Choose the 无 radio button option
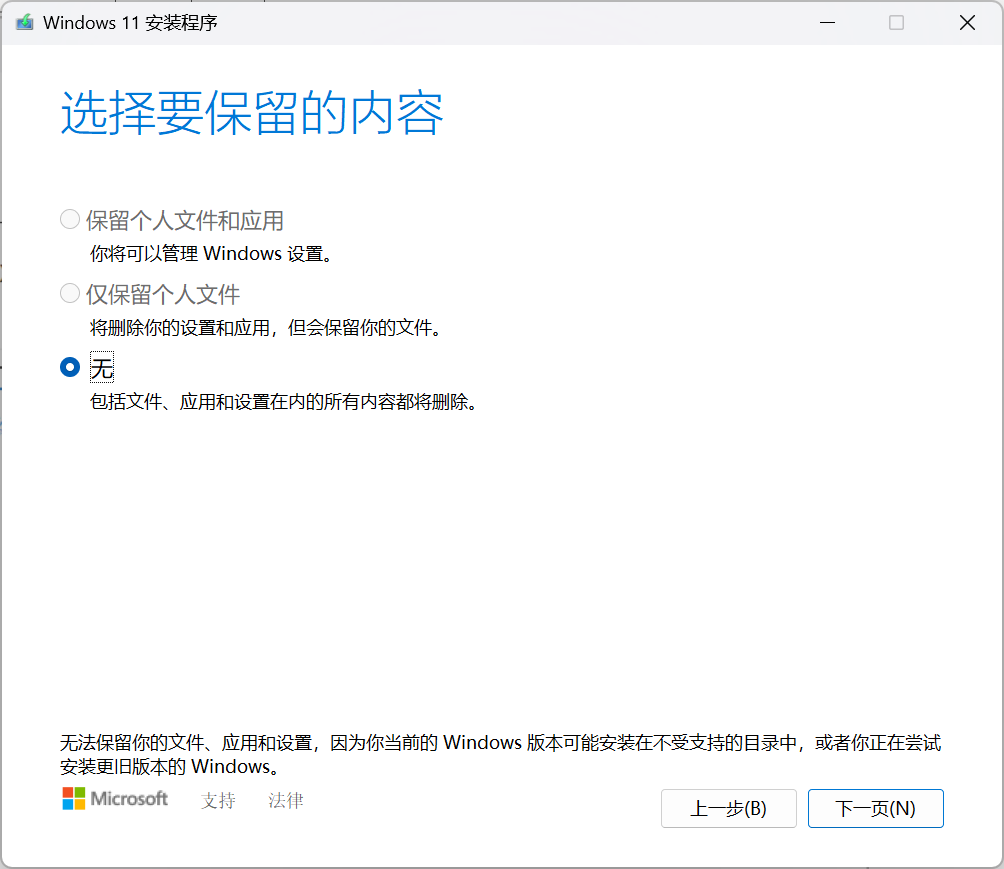 click(x=70, y=368)
